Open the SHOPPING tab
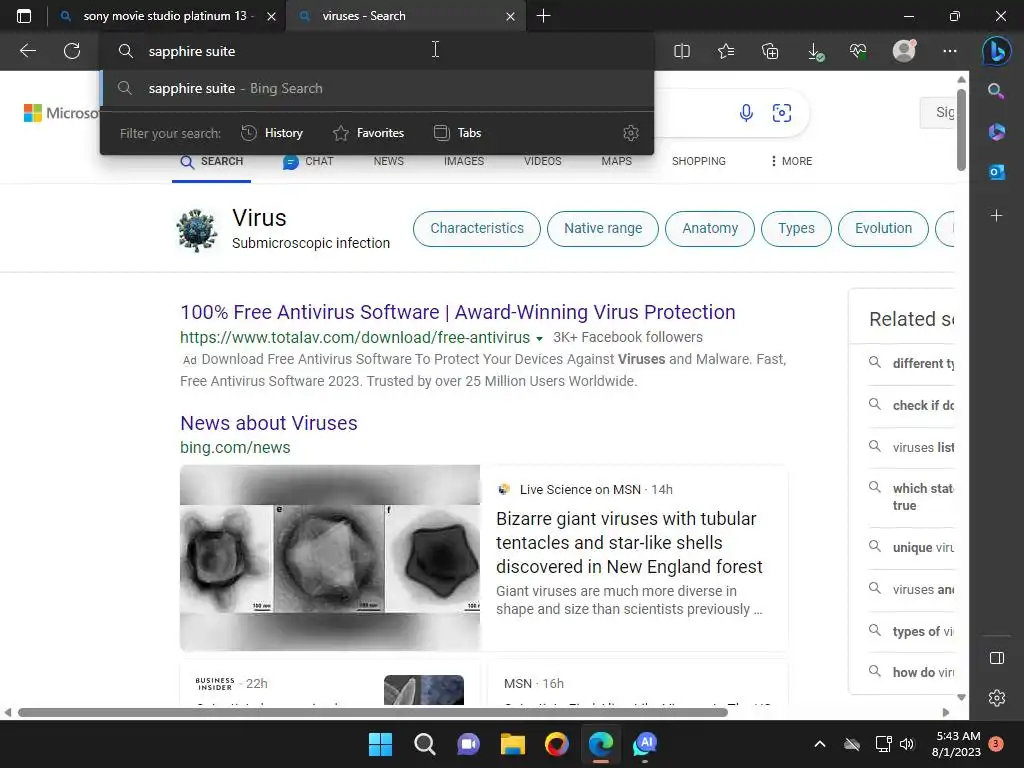Image resolution: width=1024 pixels, height=768 pixels. click(x=699, y=161)
